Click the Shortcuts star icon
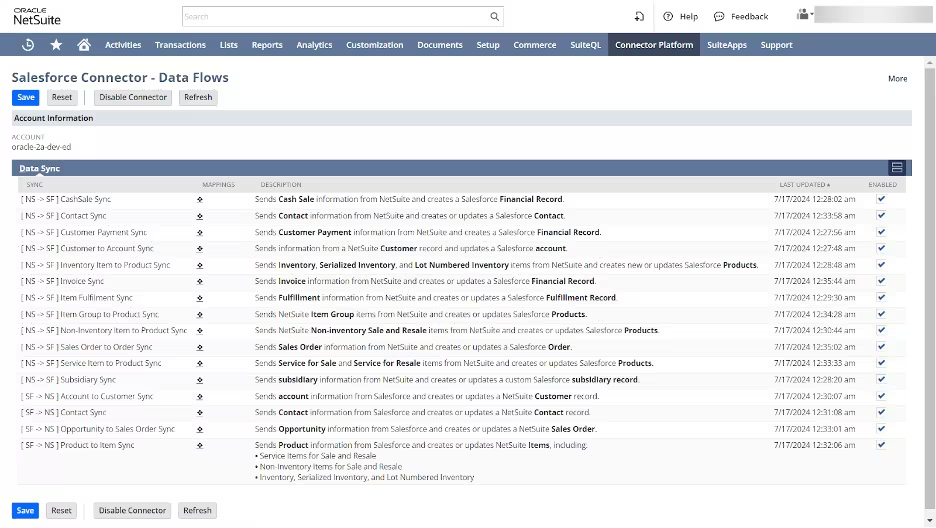 (x=56, y=45)
